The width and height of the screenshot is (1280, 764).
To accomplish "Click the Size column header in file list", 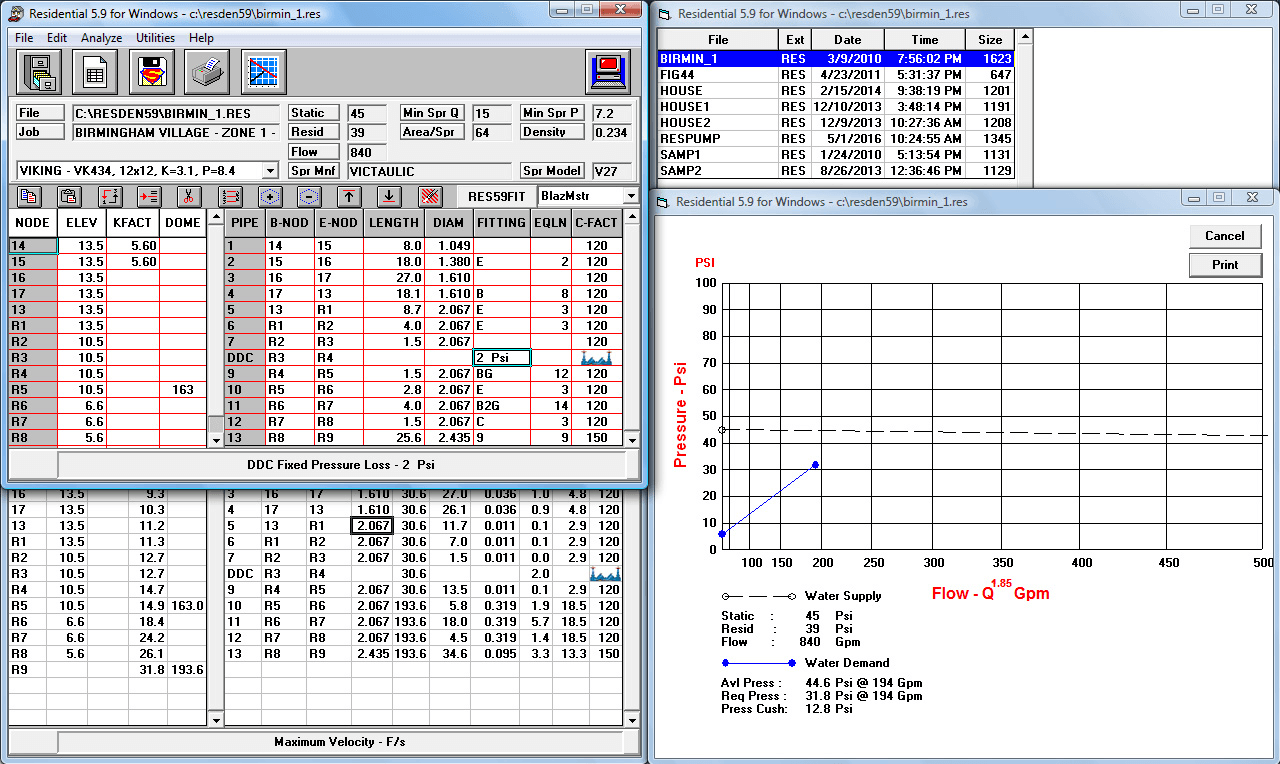I will pos(990,40).
